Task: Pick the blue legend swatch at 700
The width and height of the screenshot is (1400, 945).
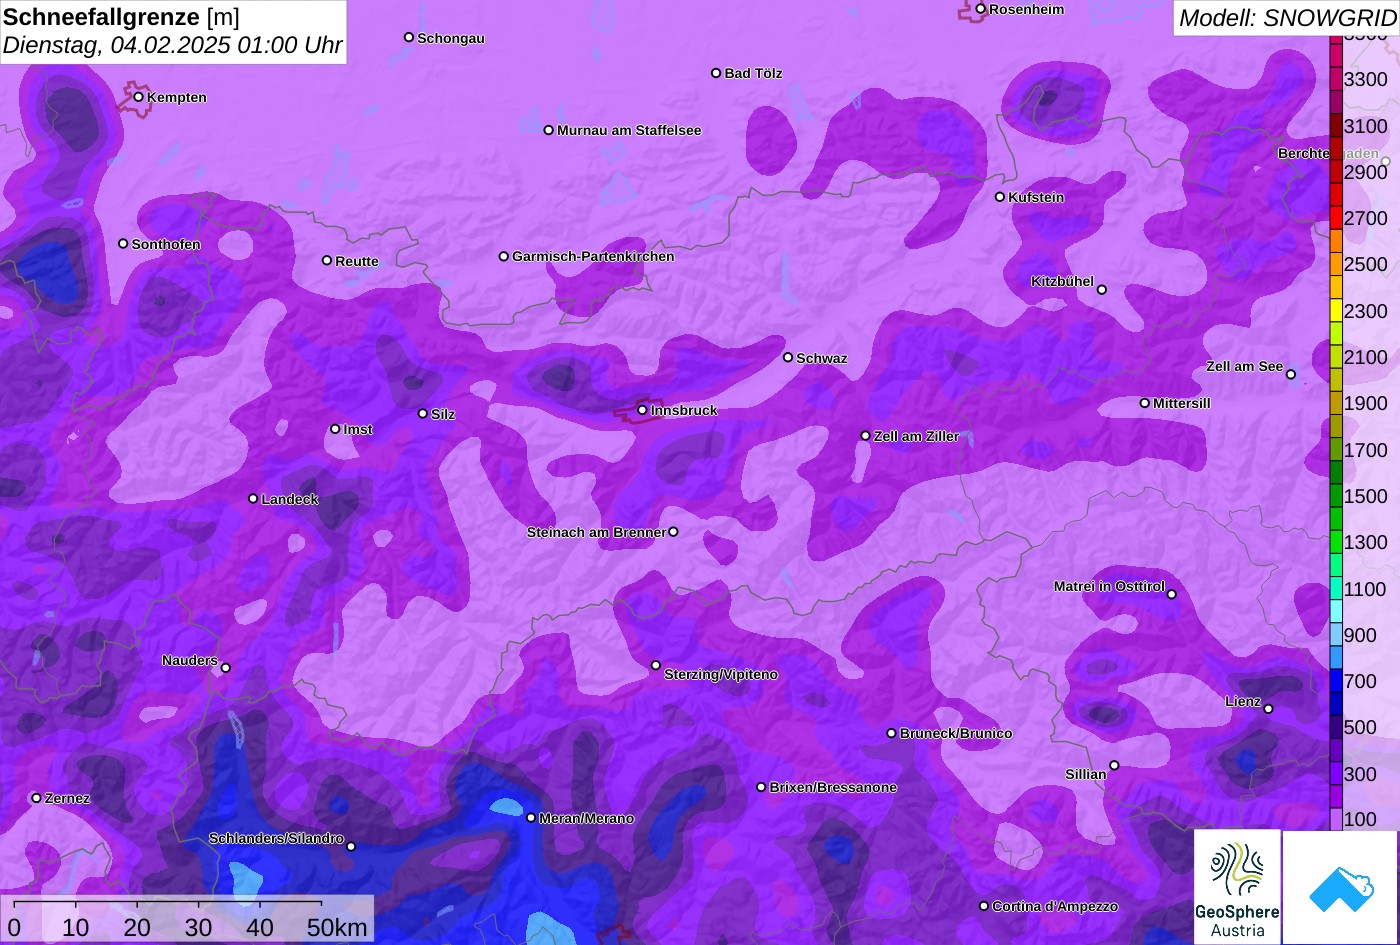Action: (1336, 681)
